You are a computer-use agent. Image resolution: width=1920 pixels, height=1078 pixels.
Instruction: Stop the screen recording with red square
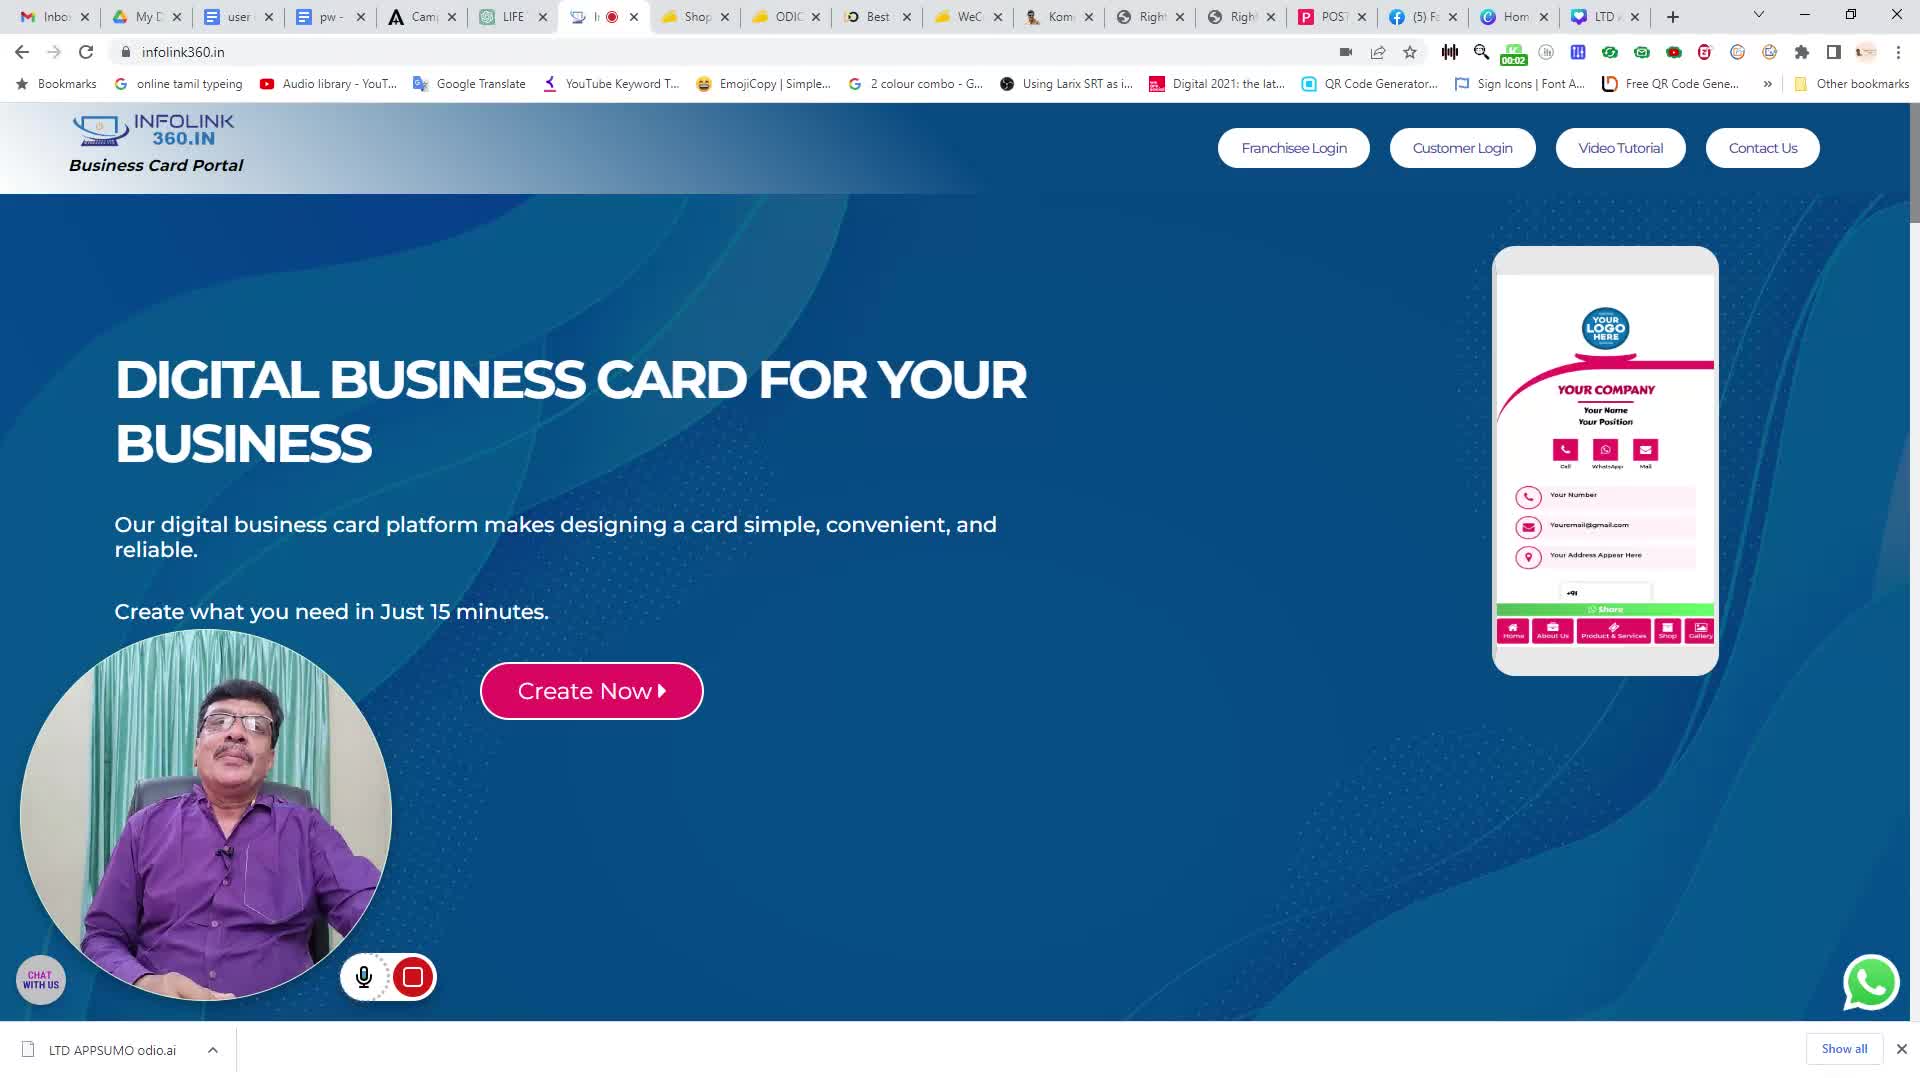click(x=413, y=977)
